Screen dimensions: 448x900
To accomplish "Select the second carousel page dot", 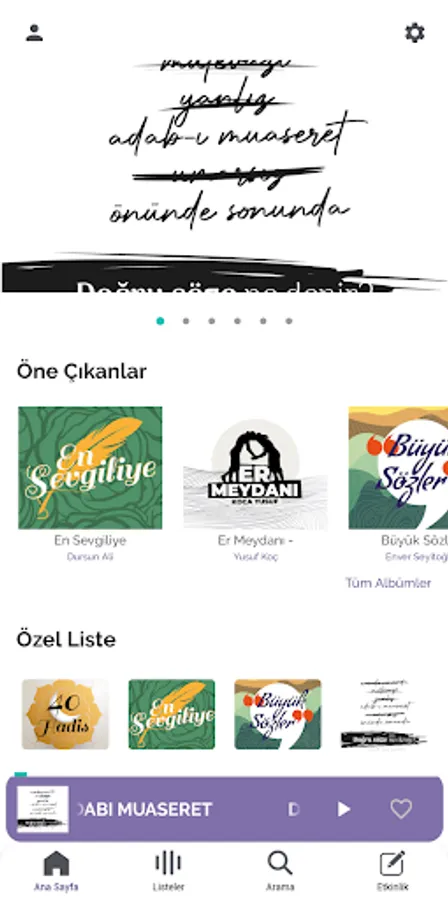I will click(x=186, y=321).
